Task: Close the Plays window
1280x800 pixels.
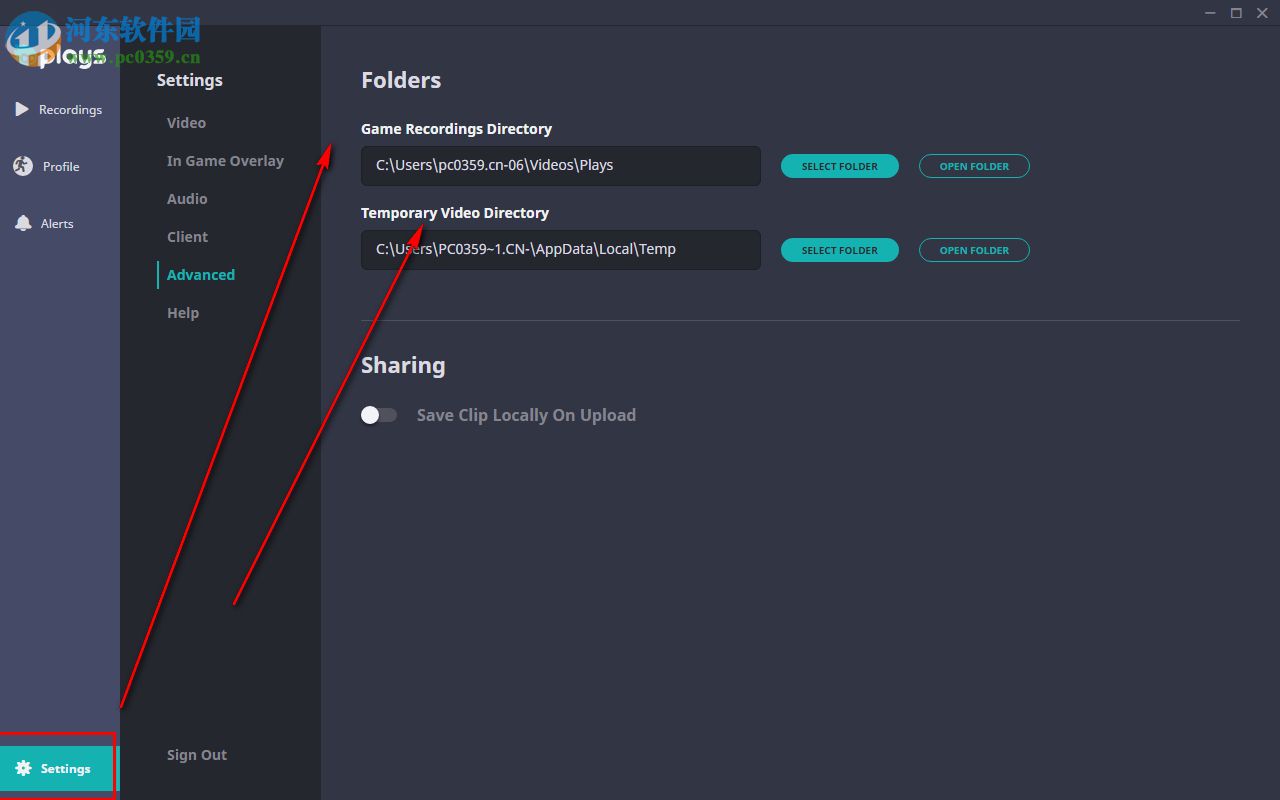Action: 1261,13
